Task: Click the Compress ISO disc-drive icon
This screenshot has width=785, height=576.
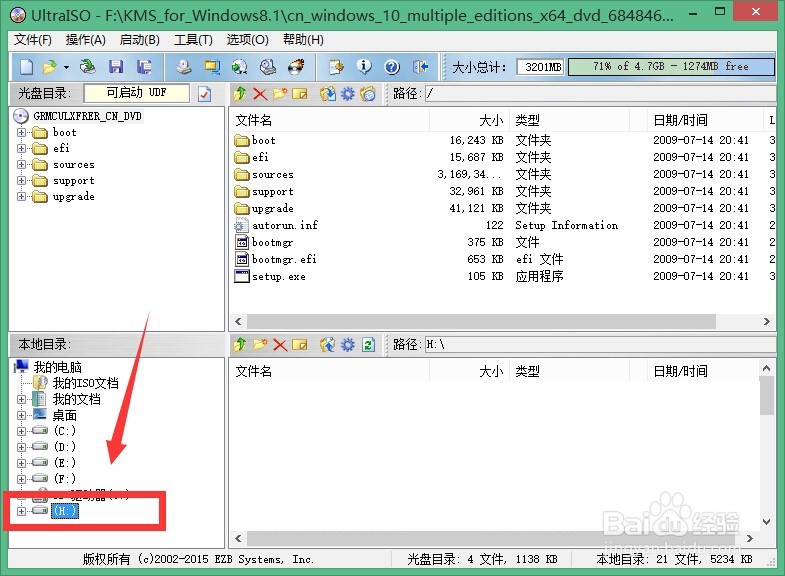Action: click(x=268, y=67)
